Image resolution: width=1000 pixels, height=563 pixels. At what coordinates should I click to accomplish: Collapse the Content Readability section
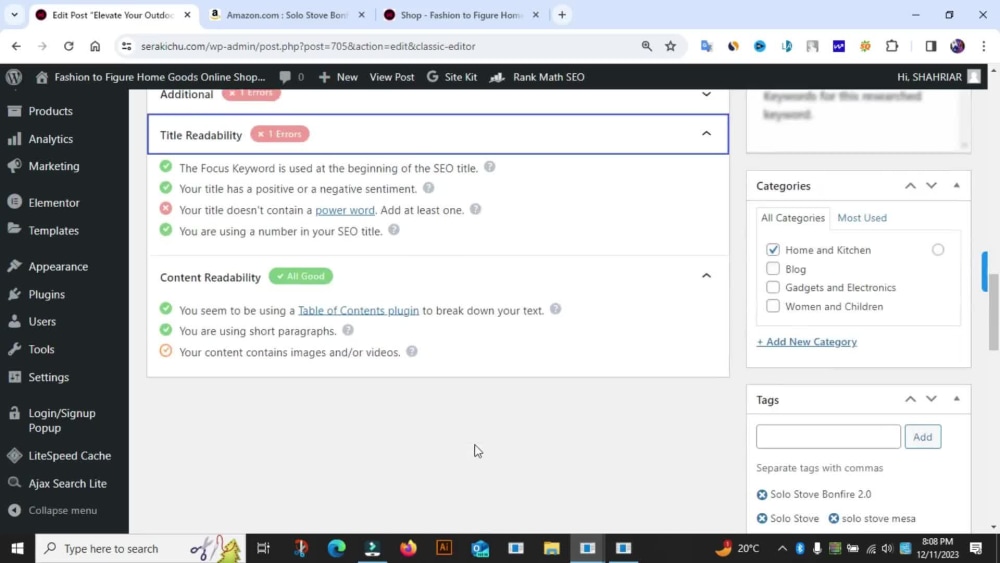point(706,276)
